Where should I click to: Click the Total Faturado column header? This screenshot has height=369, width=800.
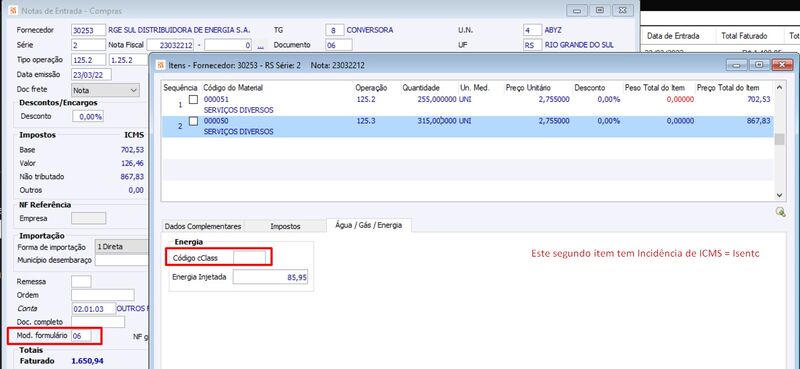click(x=744, y=36)
